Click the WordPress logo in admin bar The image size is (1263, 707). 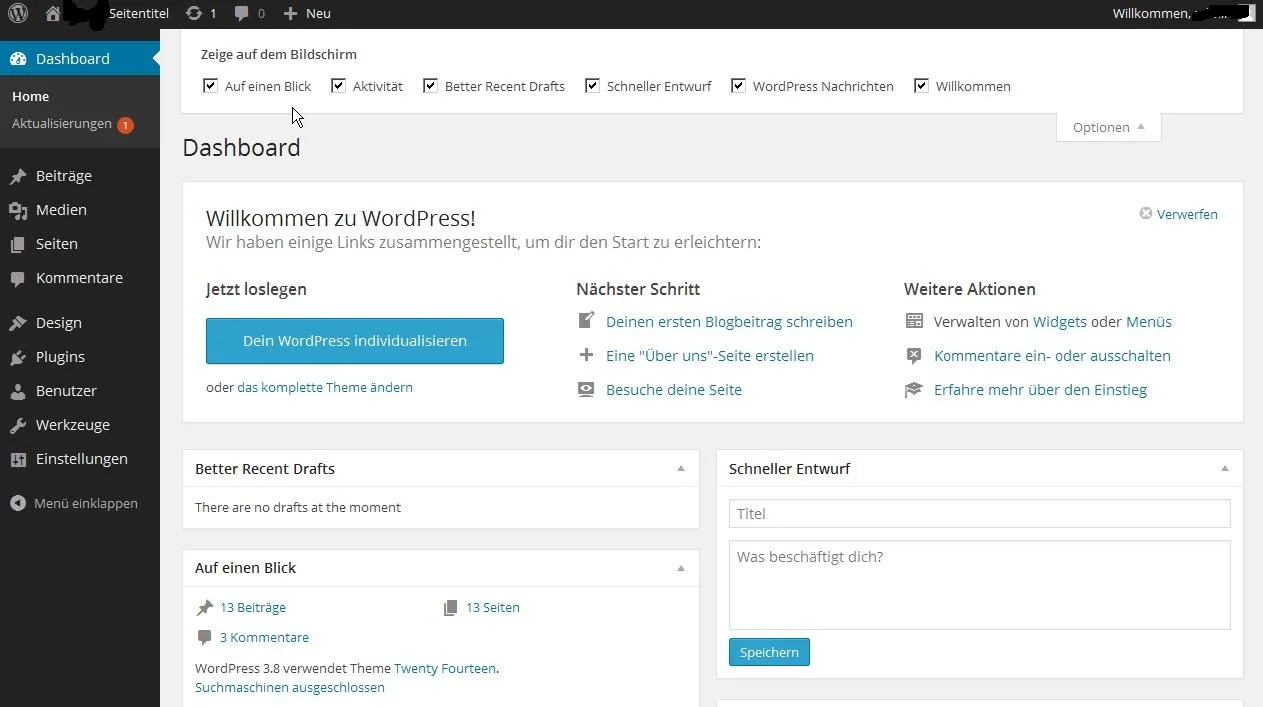[18, 13]
